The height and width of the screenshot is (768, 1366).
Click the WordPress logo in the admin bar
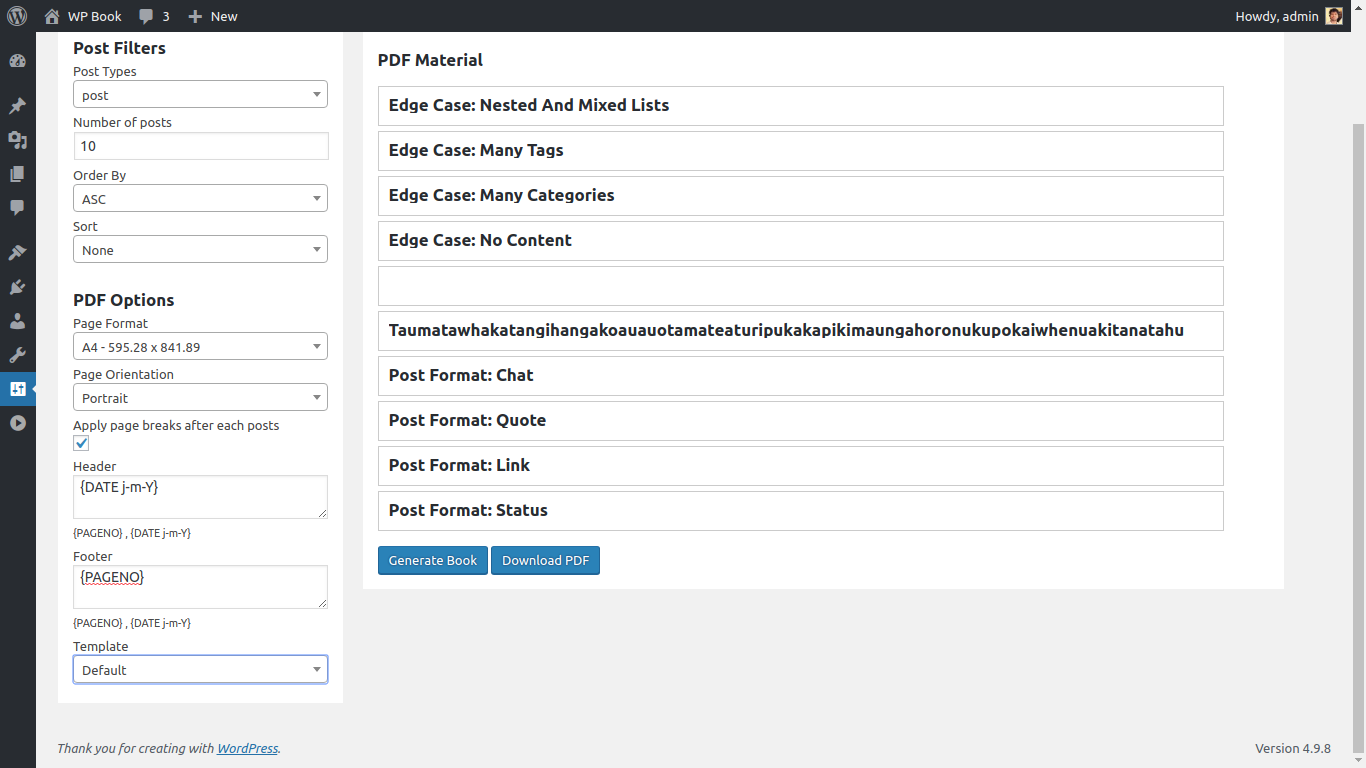click(17, 16)
